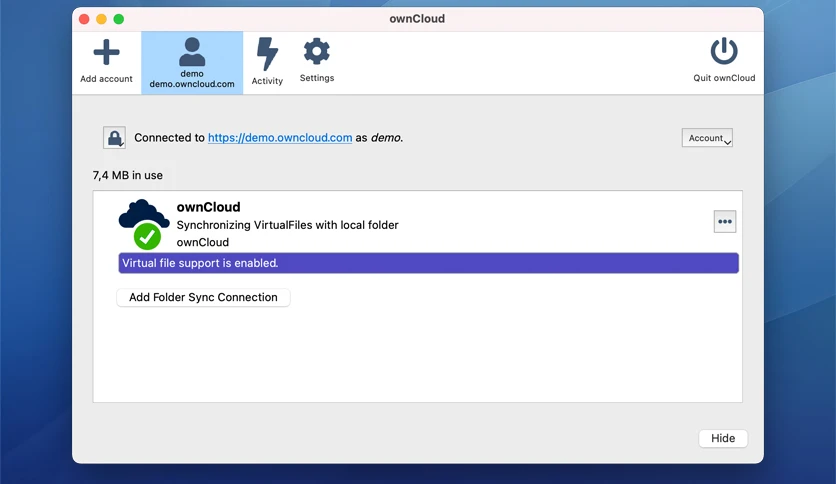Viewport: 836px width, 484px height.
Task: Click the bold ownCloud folder title
Action: tap(208, 207)
